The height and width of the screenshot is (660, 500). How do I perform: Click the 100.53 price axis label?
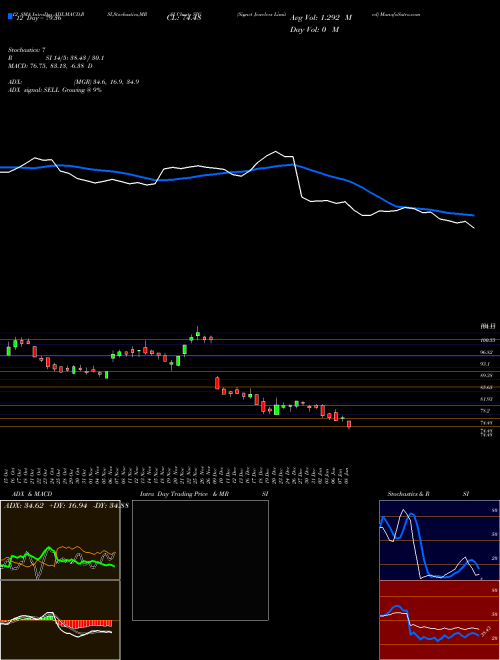(487, 340)
